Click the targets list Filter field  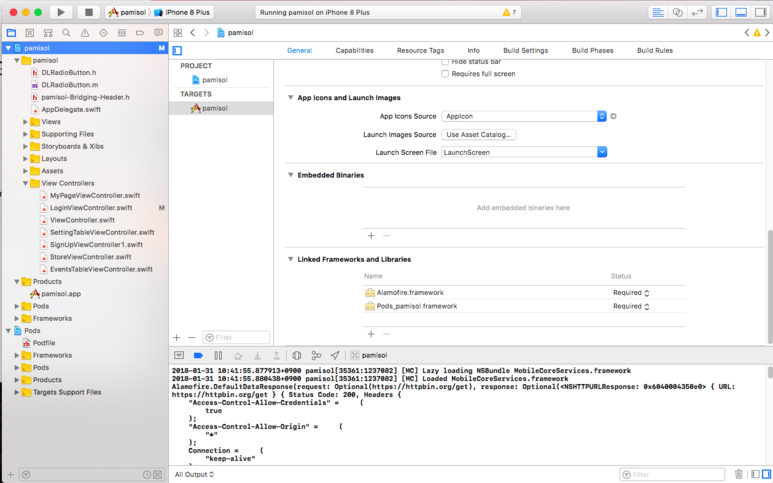[x=236, y=338]
